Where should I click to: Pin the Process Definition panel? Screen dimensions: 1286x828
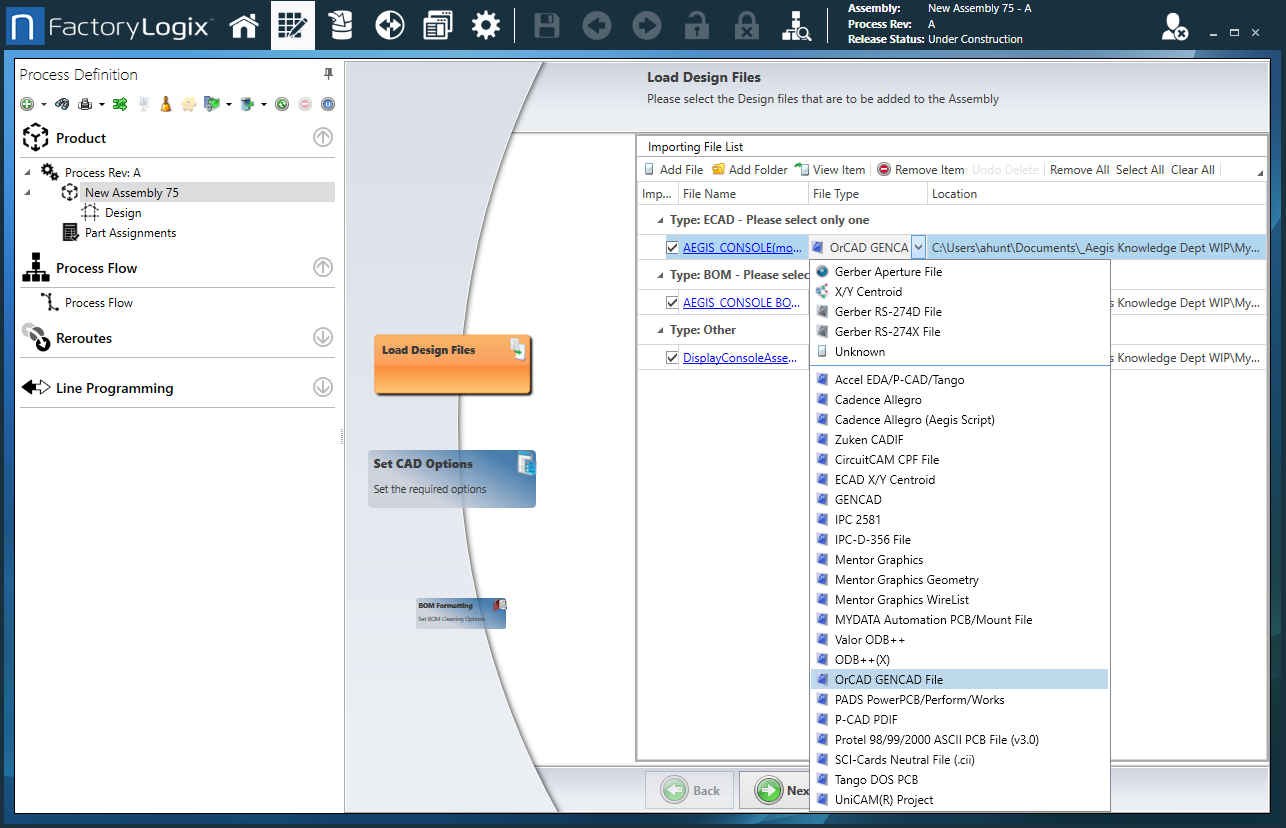[328, 74]
